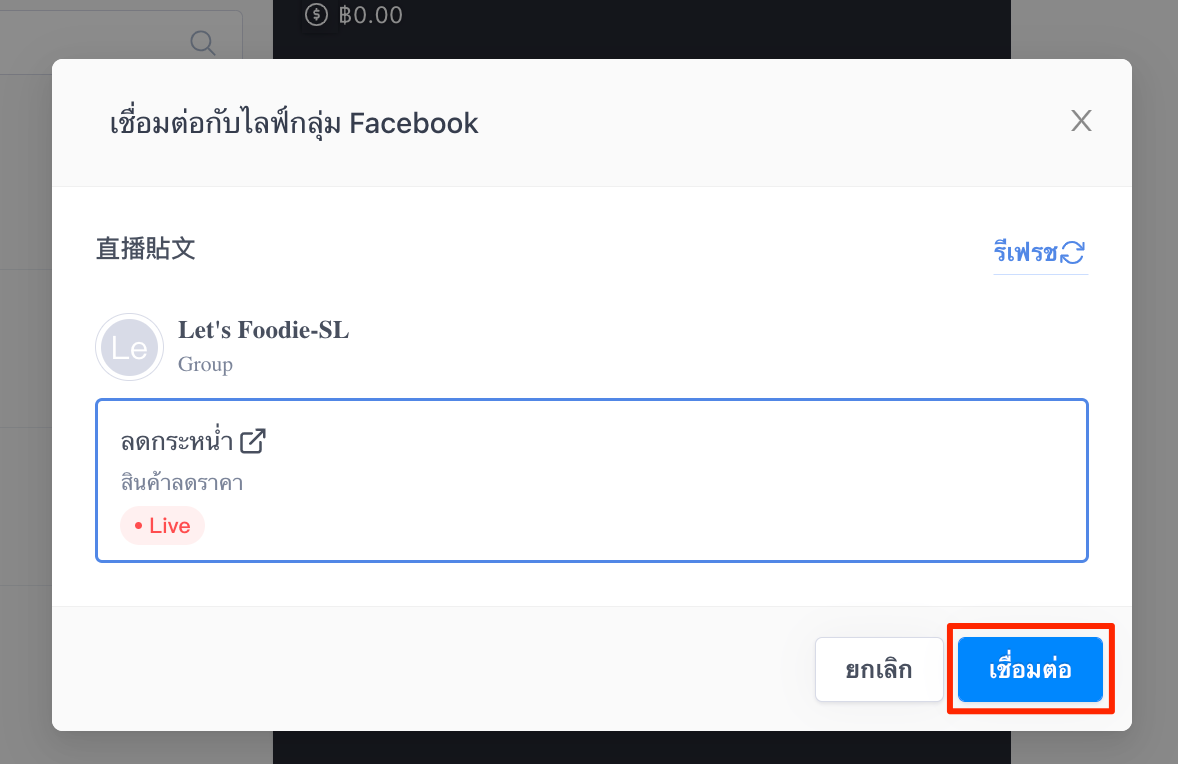Click the dark panel below the dialog
The width and height of the screenshot is (1178, 764).
642,747
